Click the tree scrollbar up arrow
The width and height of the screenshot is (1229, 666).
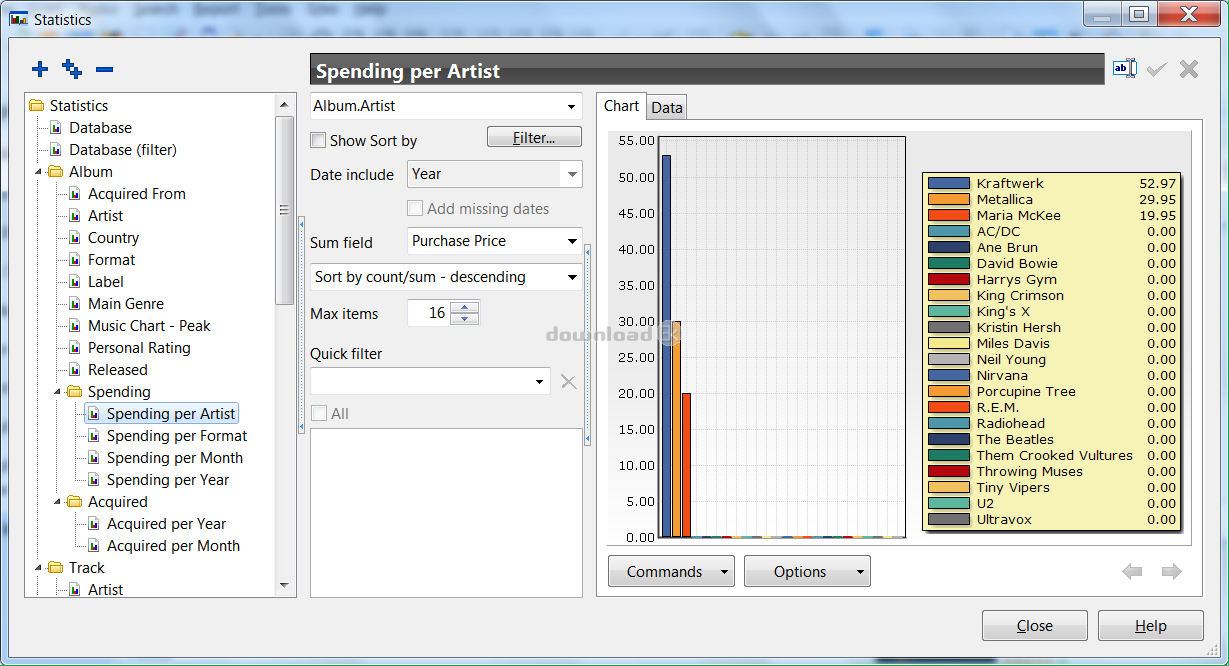coord(284,104)
